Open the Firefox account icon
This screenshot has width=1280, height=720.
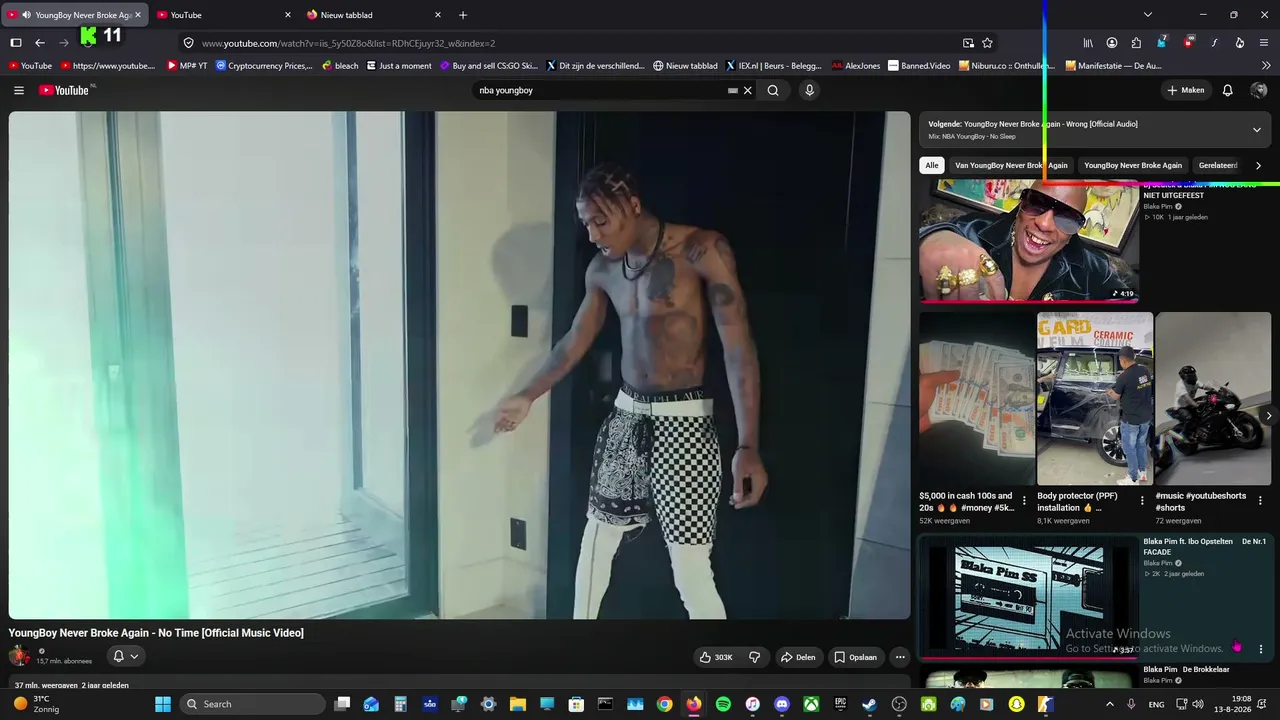pyautogui.click(x=1112, y=43)
